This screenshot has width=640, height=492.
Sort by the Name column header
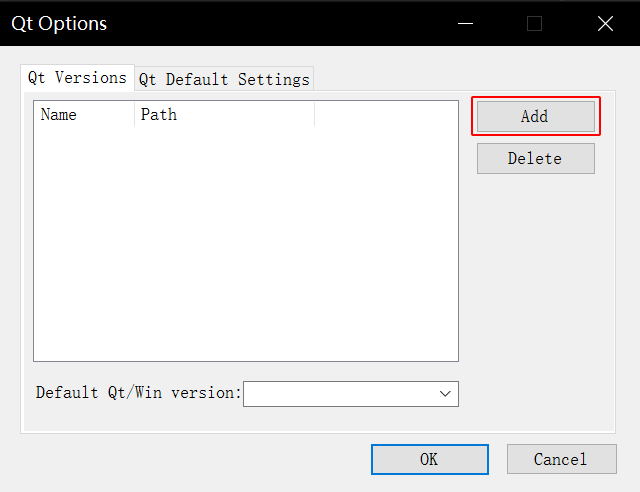84,114
